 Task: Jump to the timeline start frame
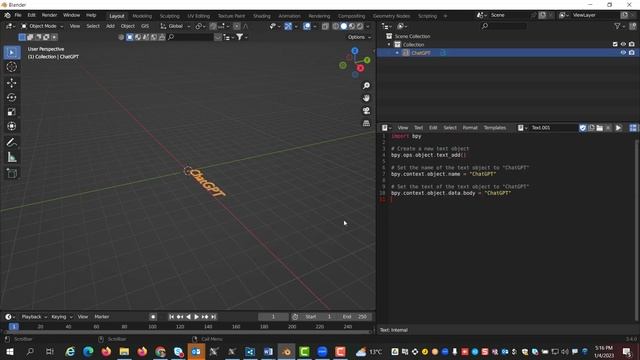171,317
